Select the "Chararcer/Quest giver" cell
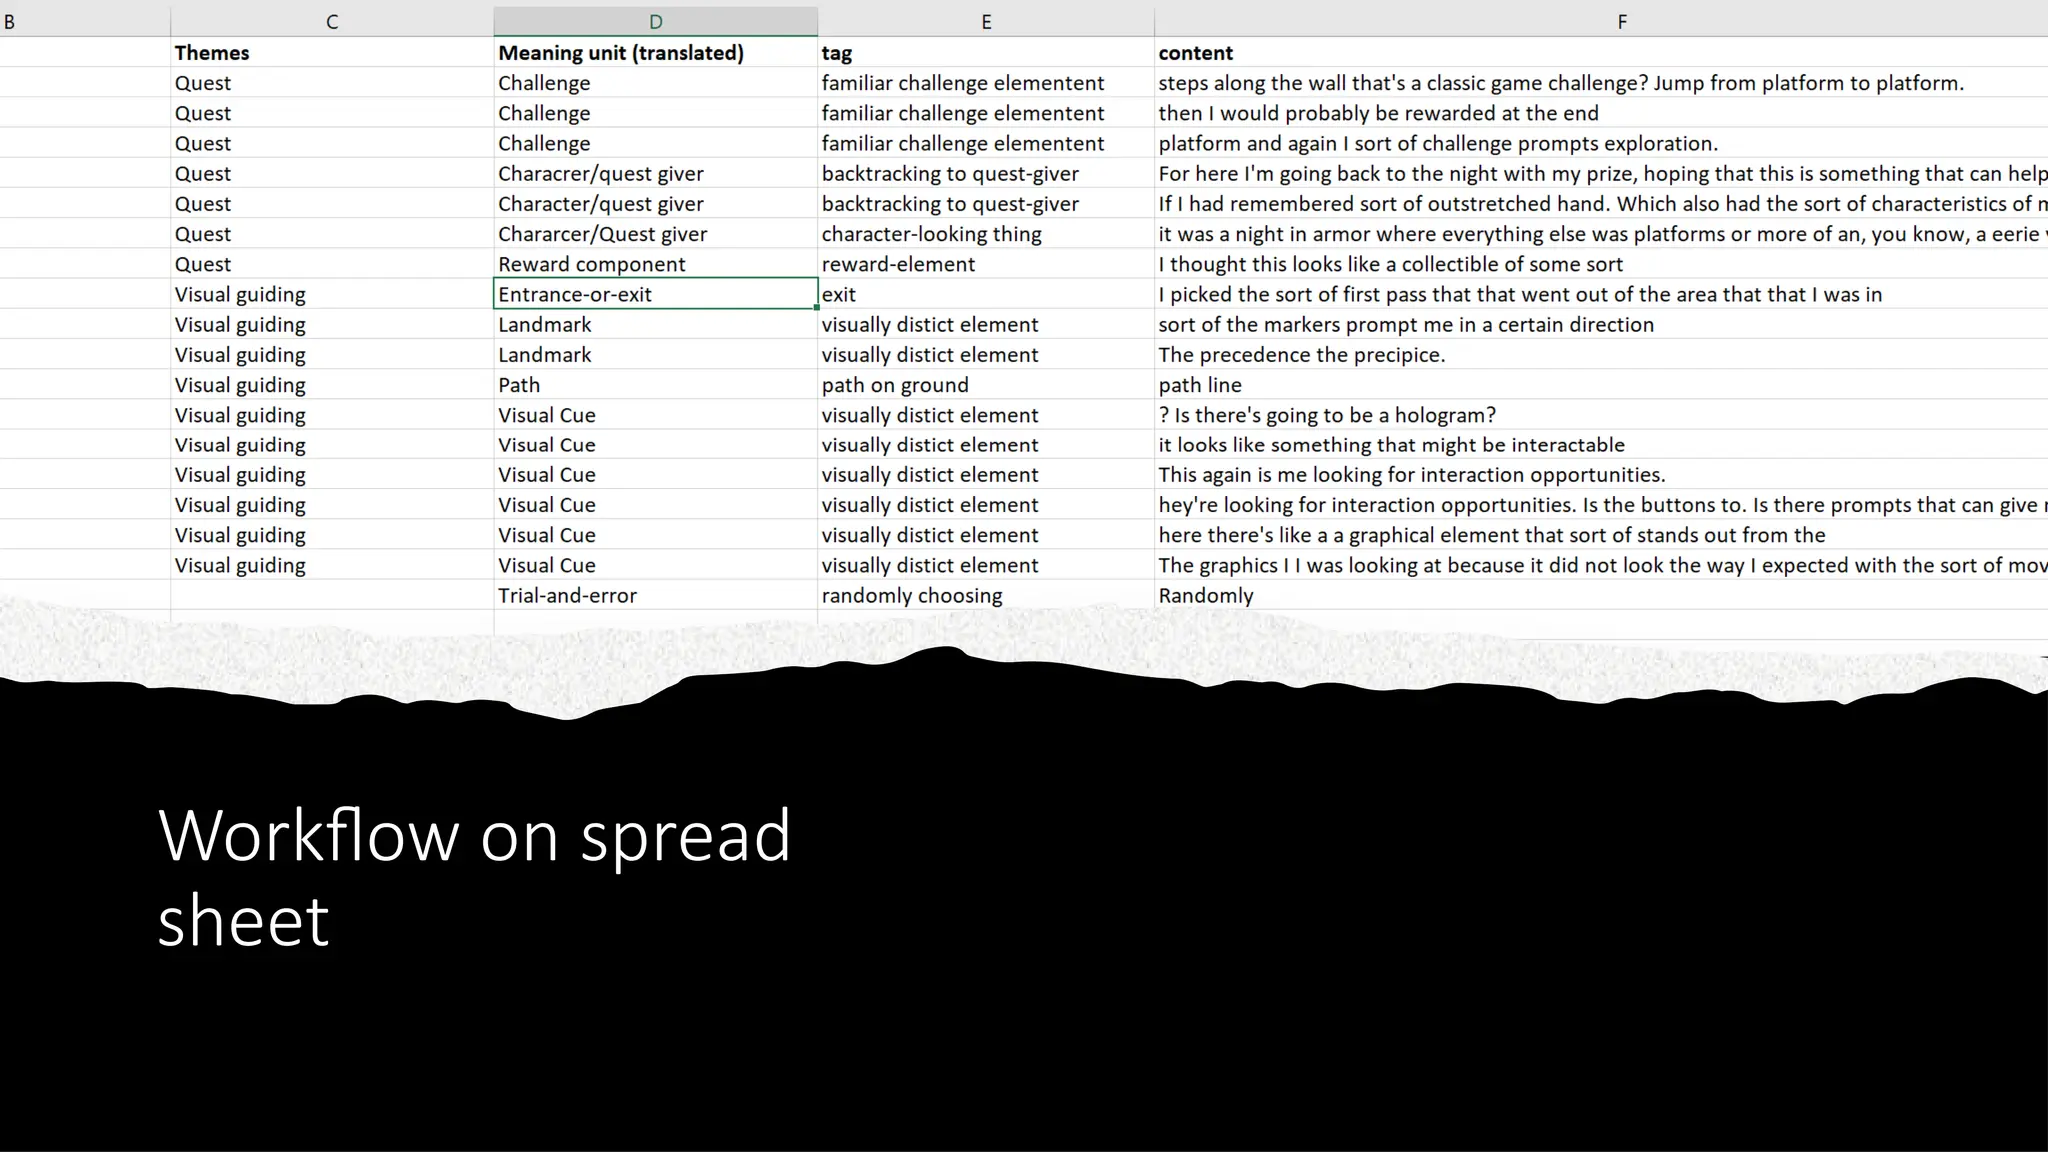The height and width of the screenshot is (1152, 2048). 656,234
